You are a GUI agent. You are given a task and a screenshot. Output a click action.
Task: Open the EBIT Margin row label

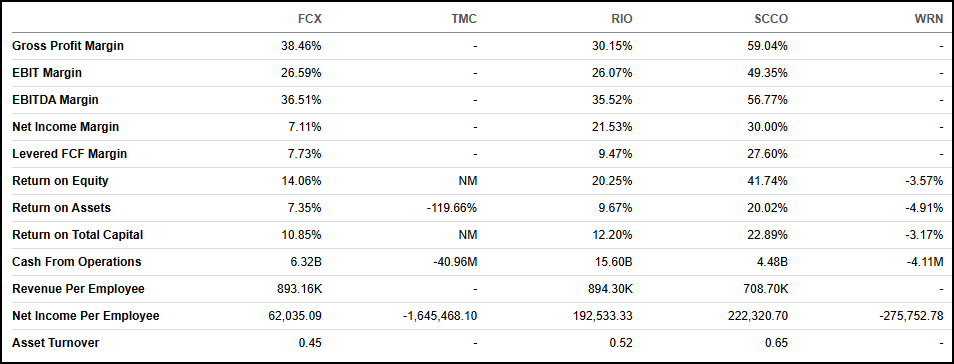coord(47,73)
